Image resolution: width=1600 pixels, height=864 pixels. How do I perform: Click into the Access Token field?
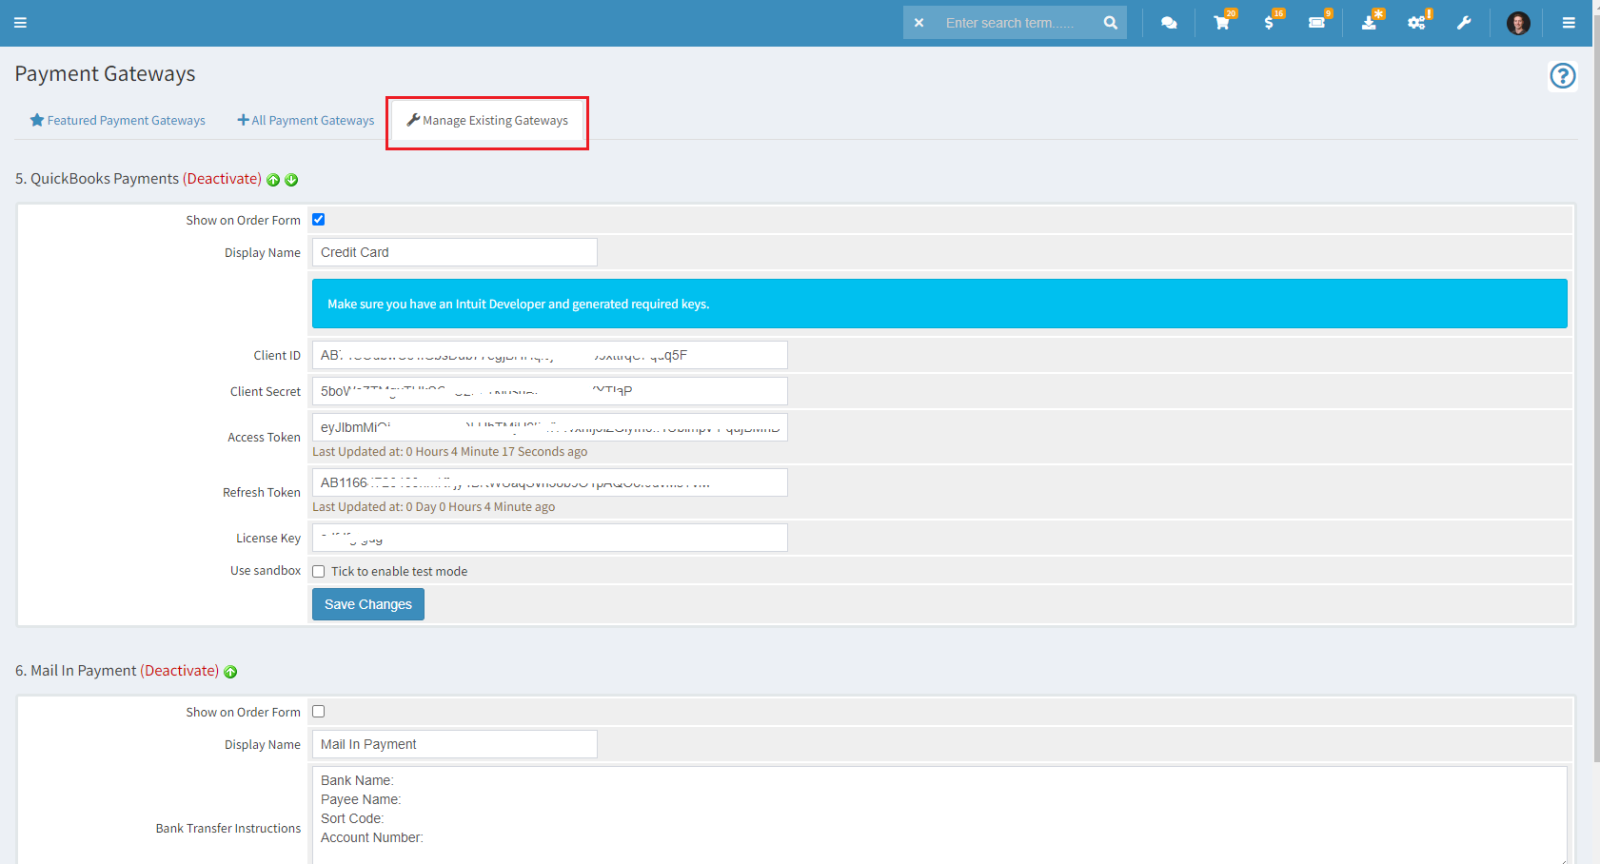550,427
